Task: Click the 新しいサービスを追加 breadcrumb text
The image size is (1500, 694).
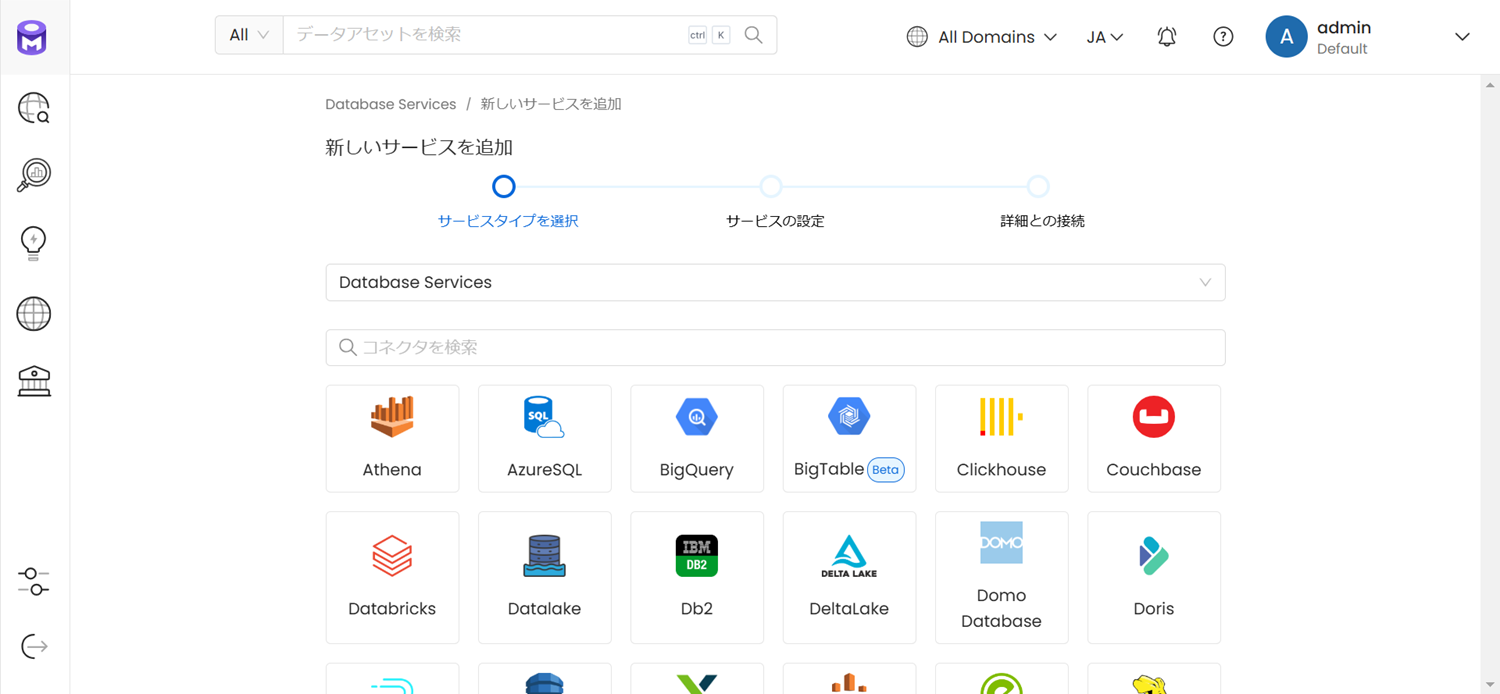Action: click(551, 104)
